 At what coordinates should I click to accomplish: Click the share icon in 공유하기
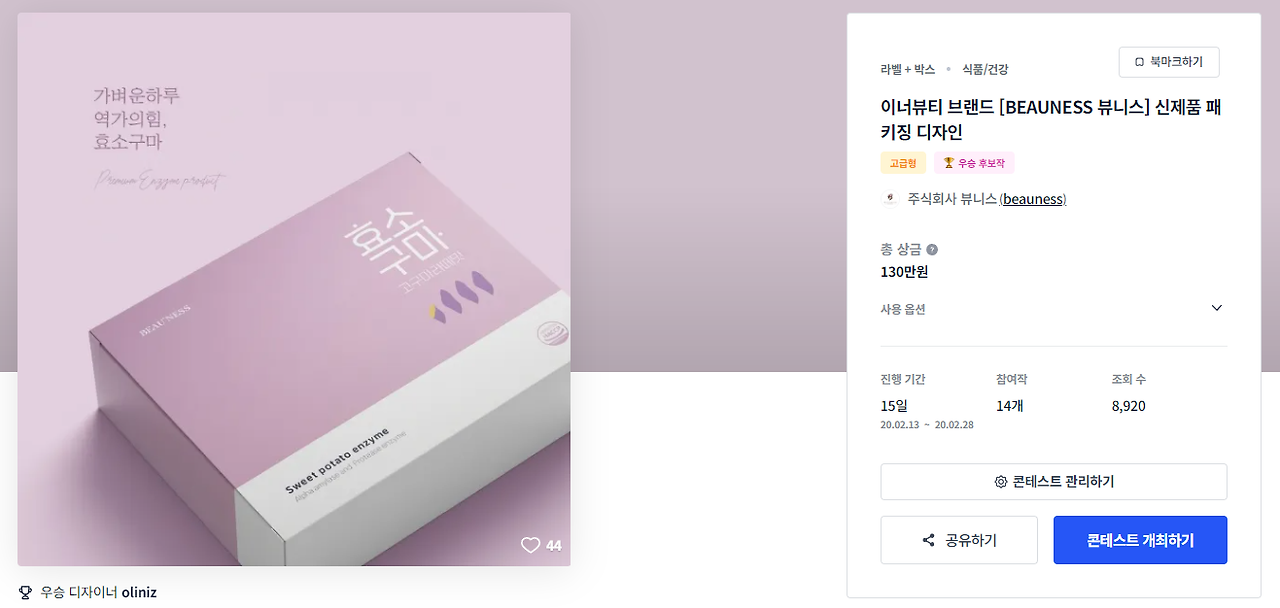929,541
